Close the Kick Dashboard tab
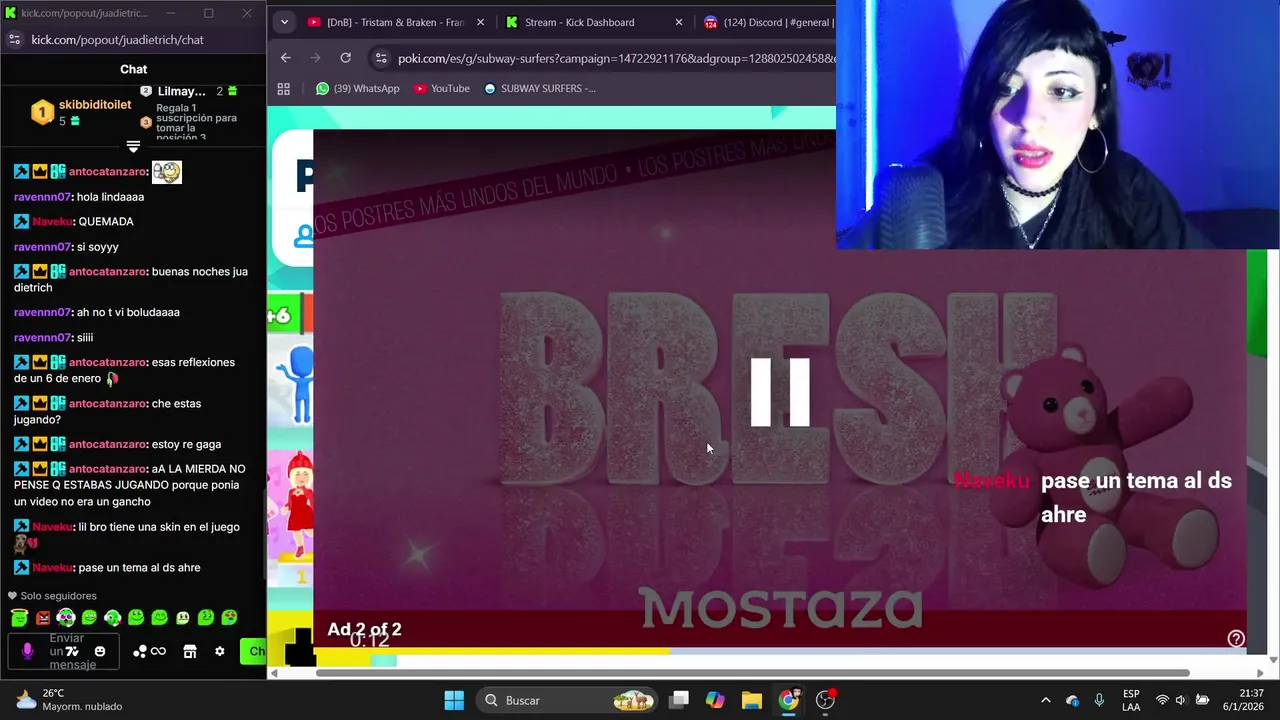 [x=679, y=22]
